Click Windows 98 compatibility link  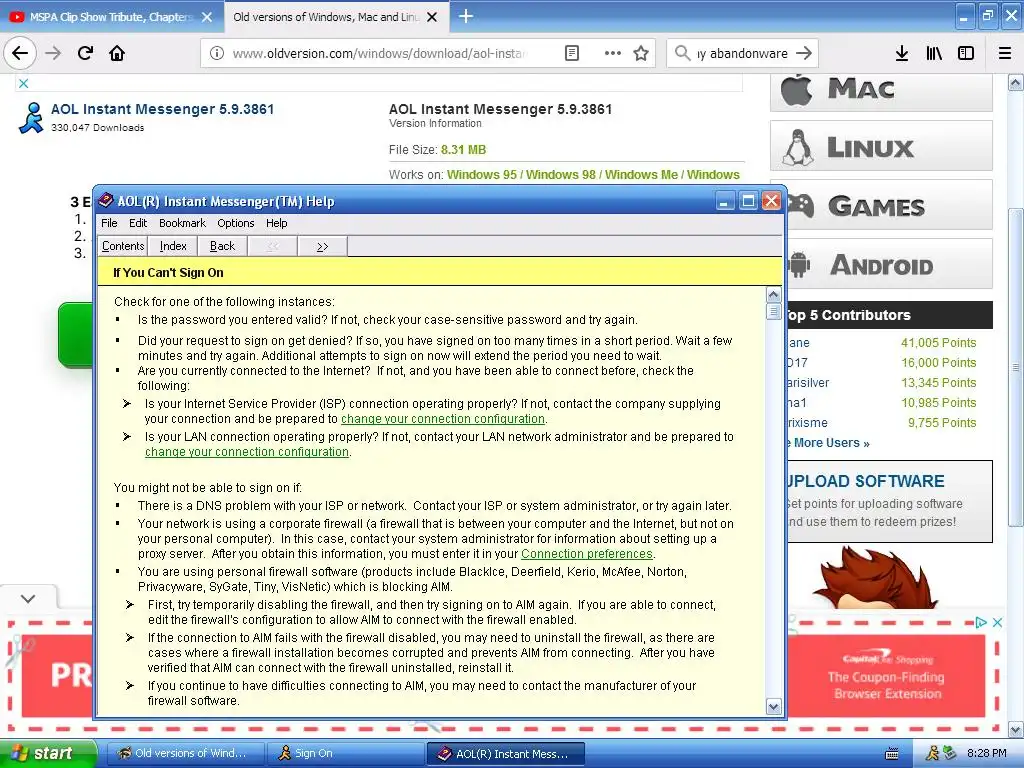tap(561, 174)
